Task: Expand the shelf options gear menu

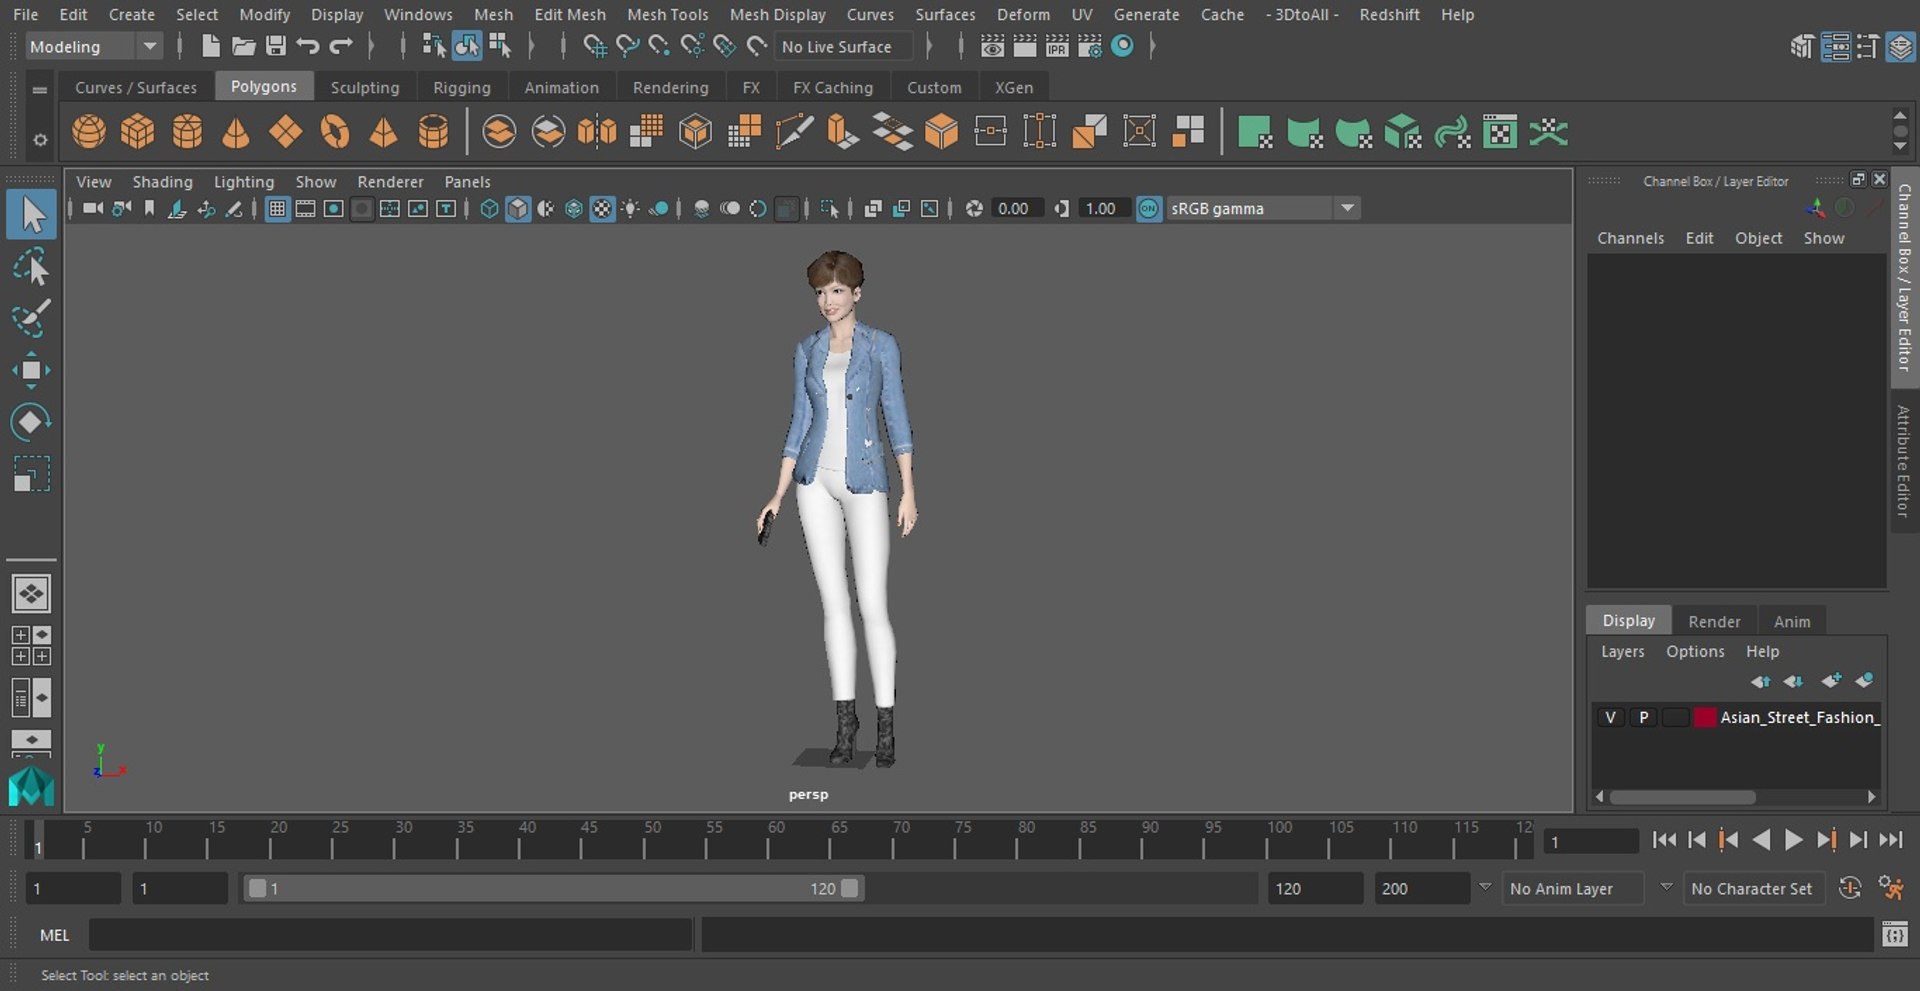Action: click(x=40, y=140)
